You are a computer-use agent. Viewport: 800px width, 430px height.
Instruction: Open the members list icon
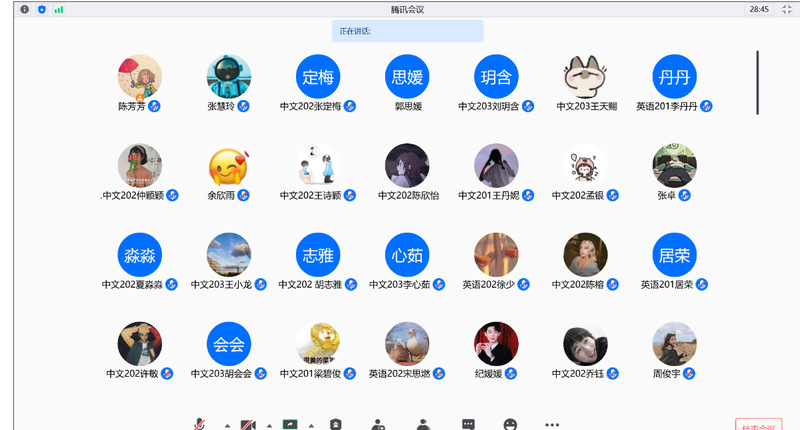[423, 424]
